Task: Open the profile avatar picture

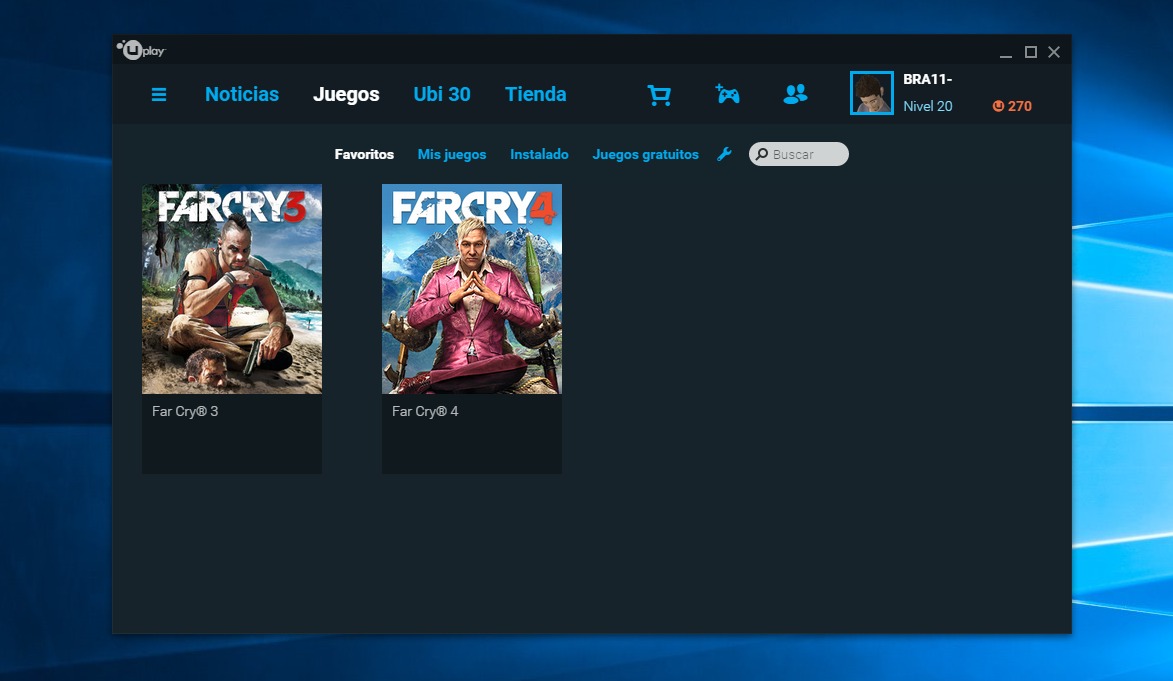Action: coord(872,93)
